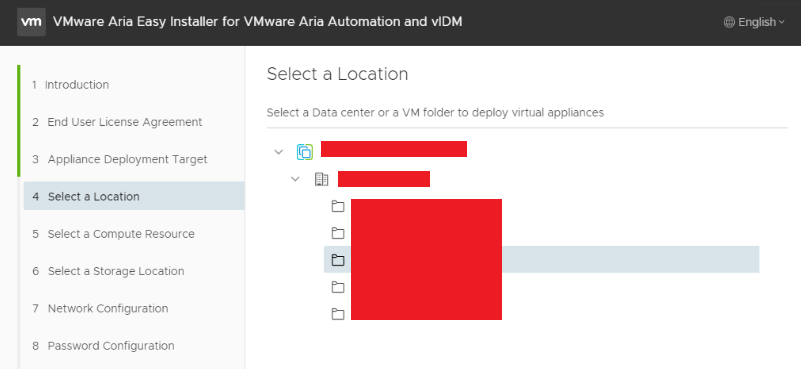Collapse the datacenter node chevron
Viewport: 801px width, 369px height.
(x=295, y=179)
